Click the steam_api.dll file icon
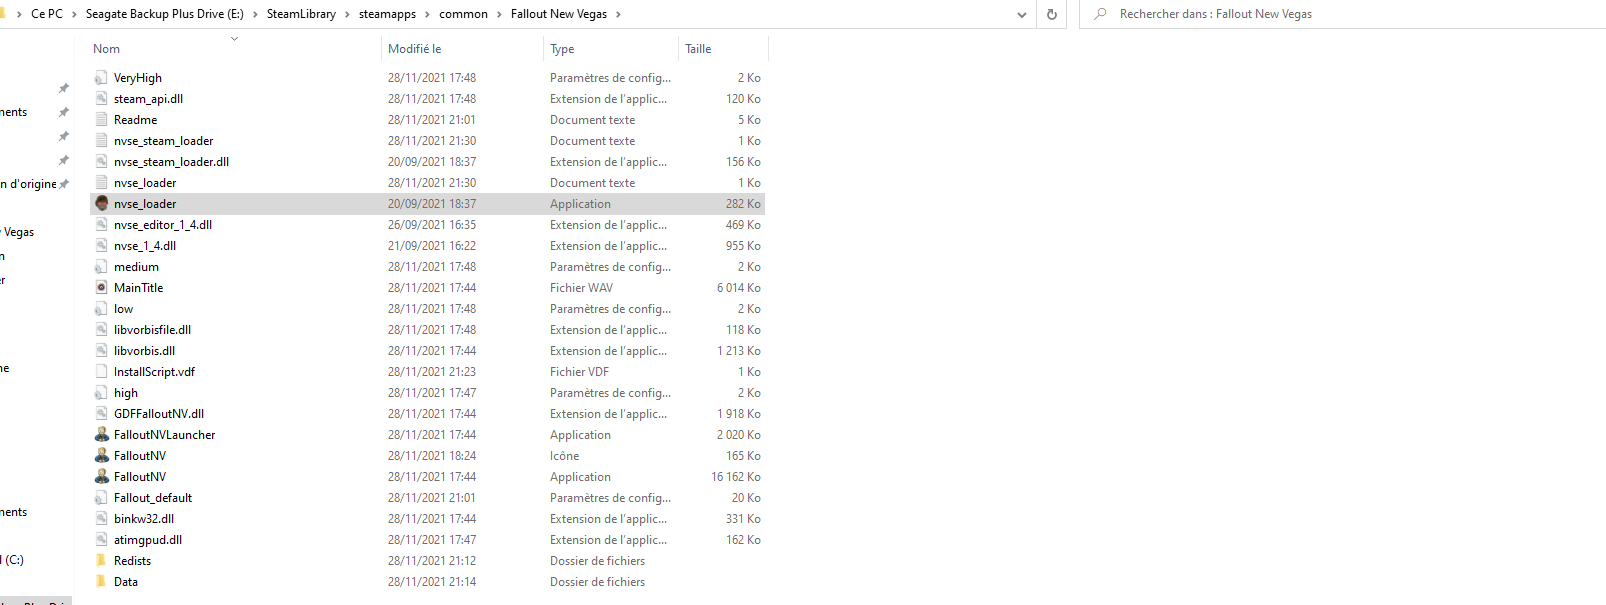Viewport: 1606px width, 605px height. click(101, 98)
